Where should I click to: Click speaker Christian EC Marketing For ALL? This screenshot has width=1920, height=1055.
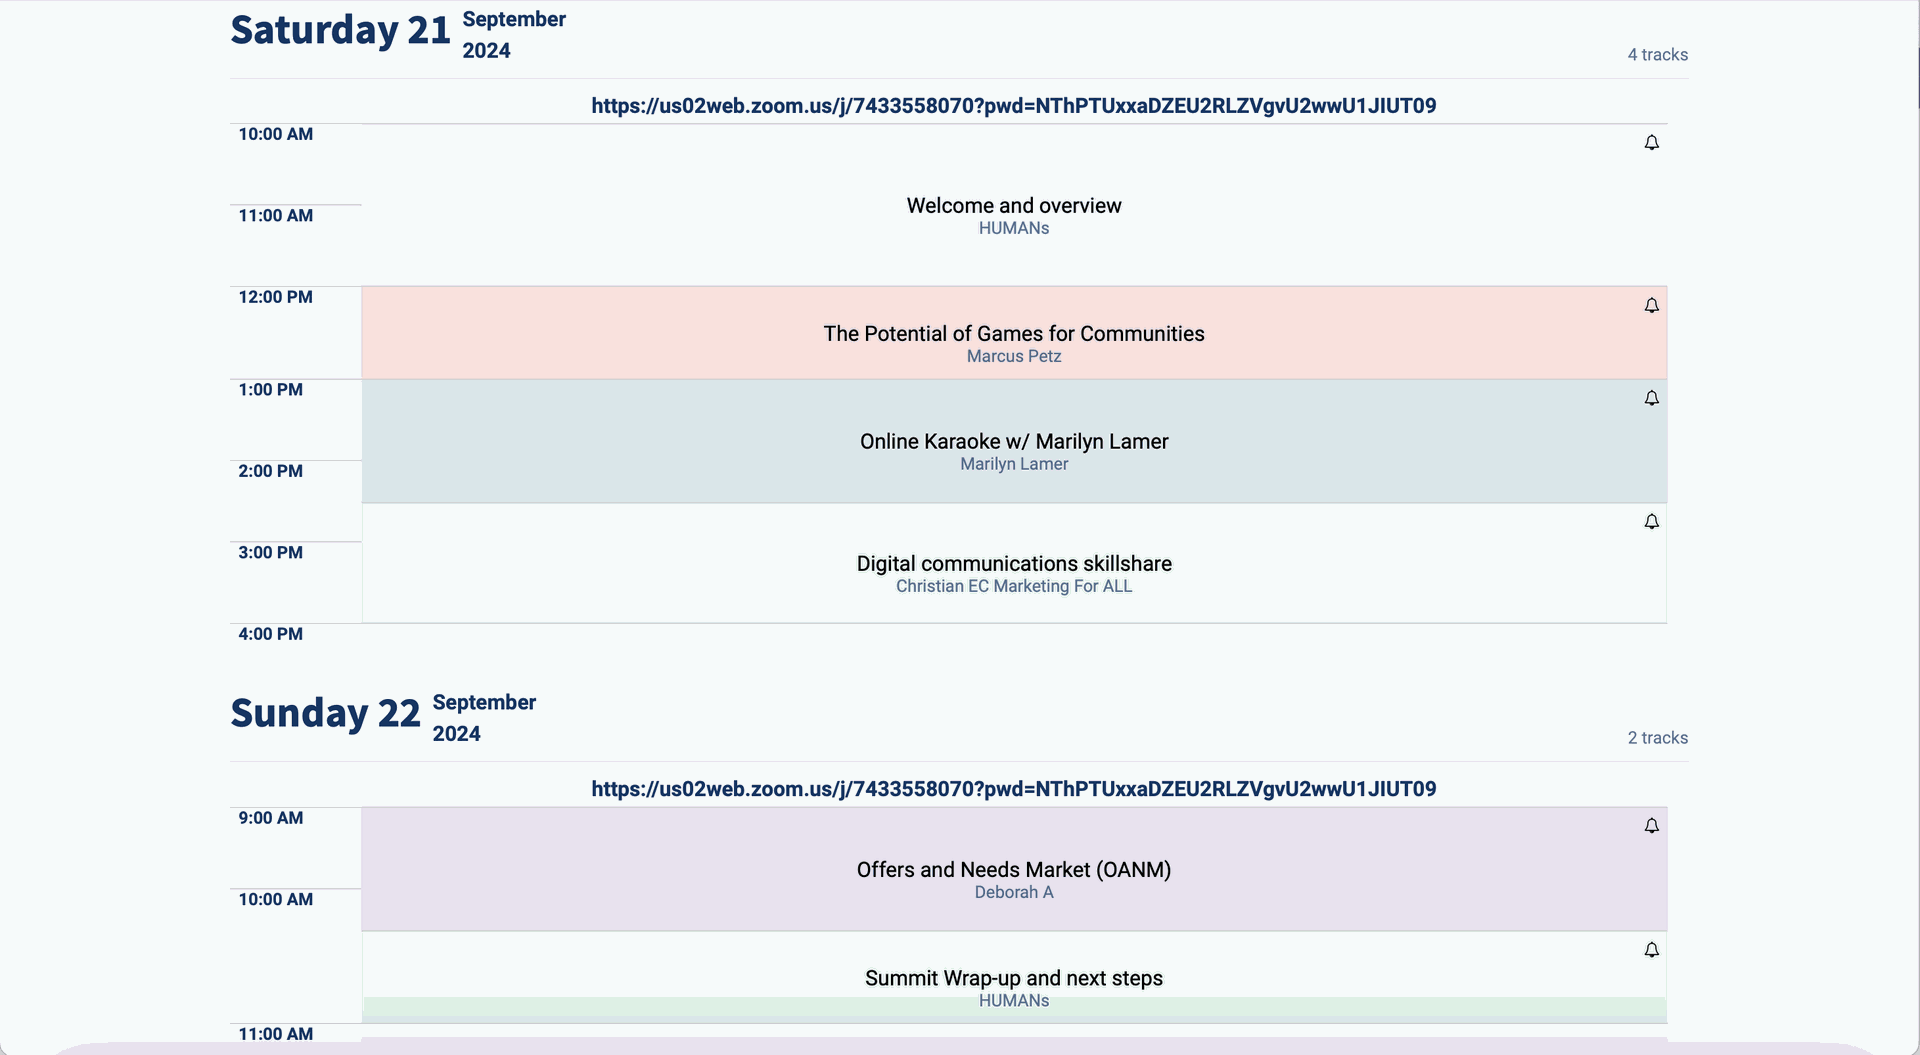point(1013,587)
